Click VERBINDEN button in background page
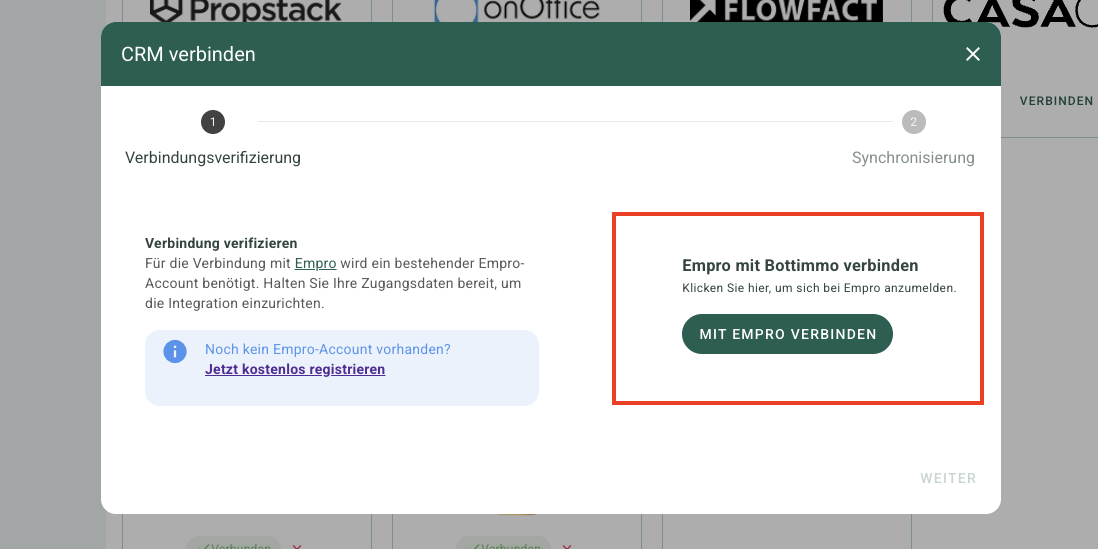Screen dimensions: 1098x549 tap(1056, 101)
